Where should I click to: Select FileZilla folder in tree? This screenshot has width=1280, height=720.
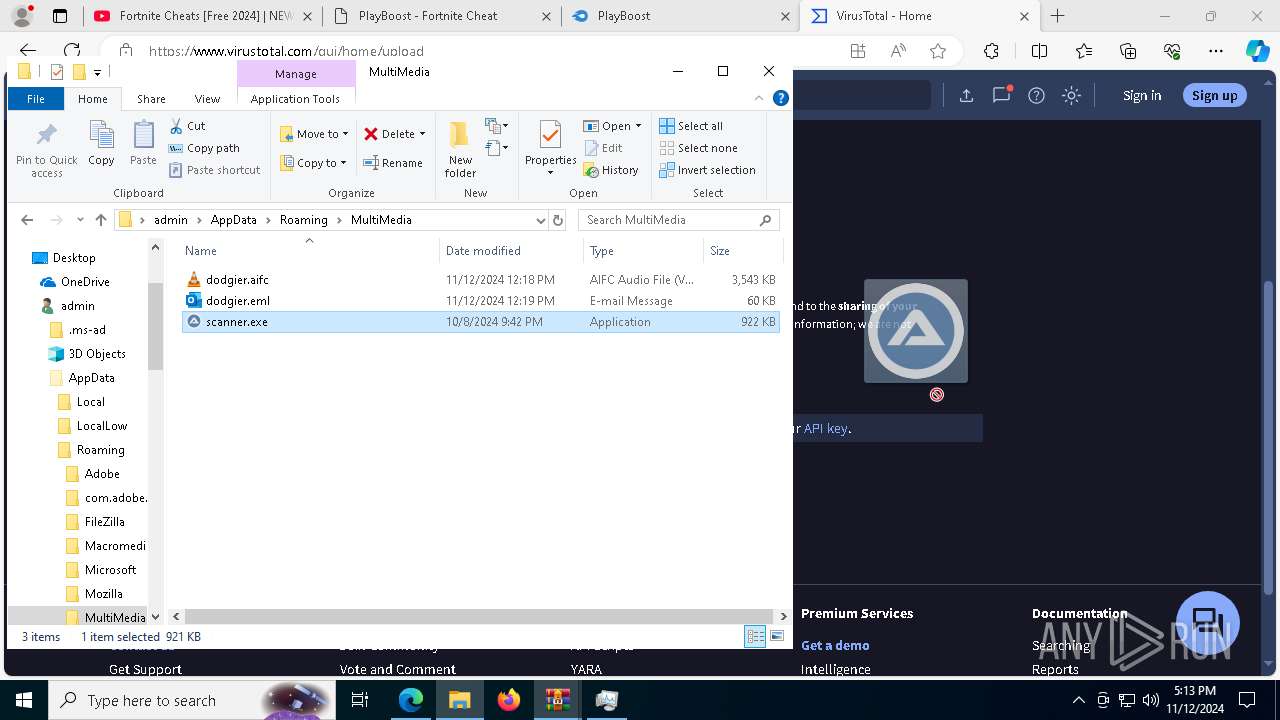click(x=104, y=522)
